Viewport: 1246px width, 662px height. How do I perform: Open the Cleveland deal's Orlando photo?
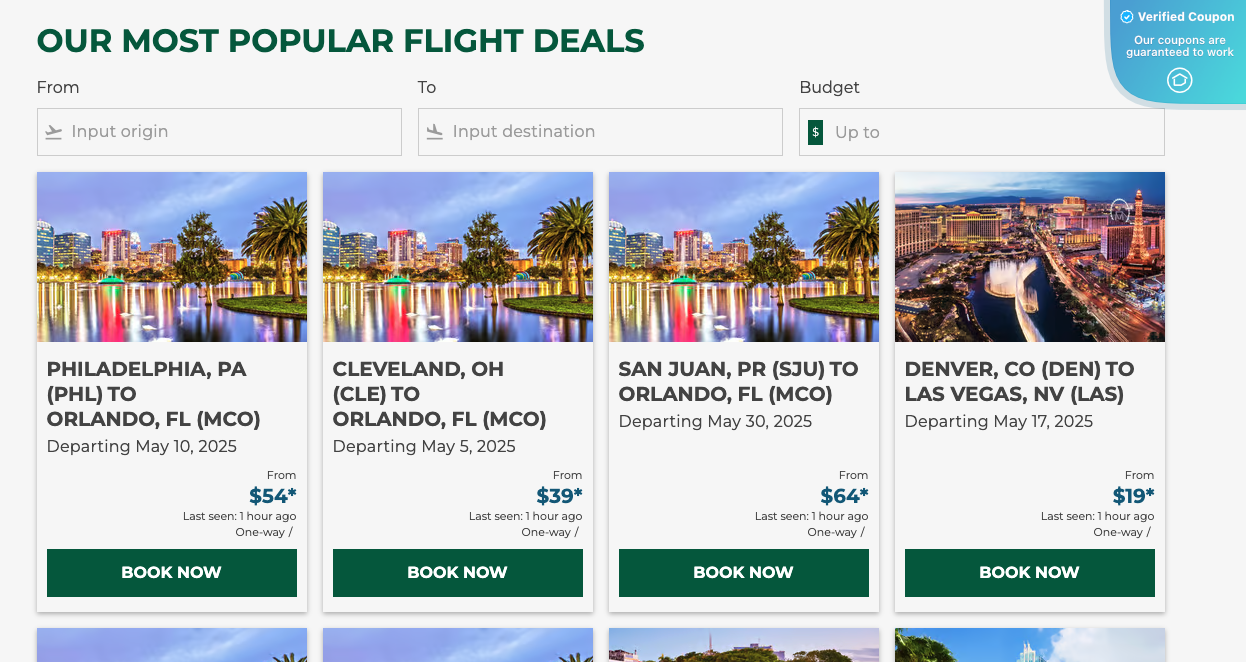coord(457,257)
